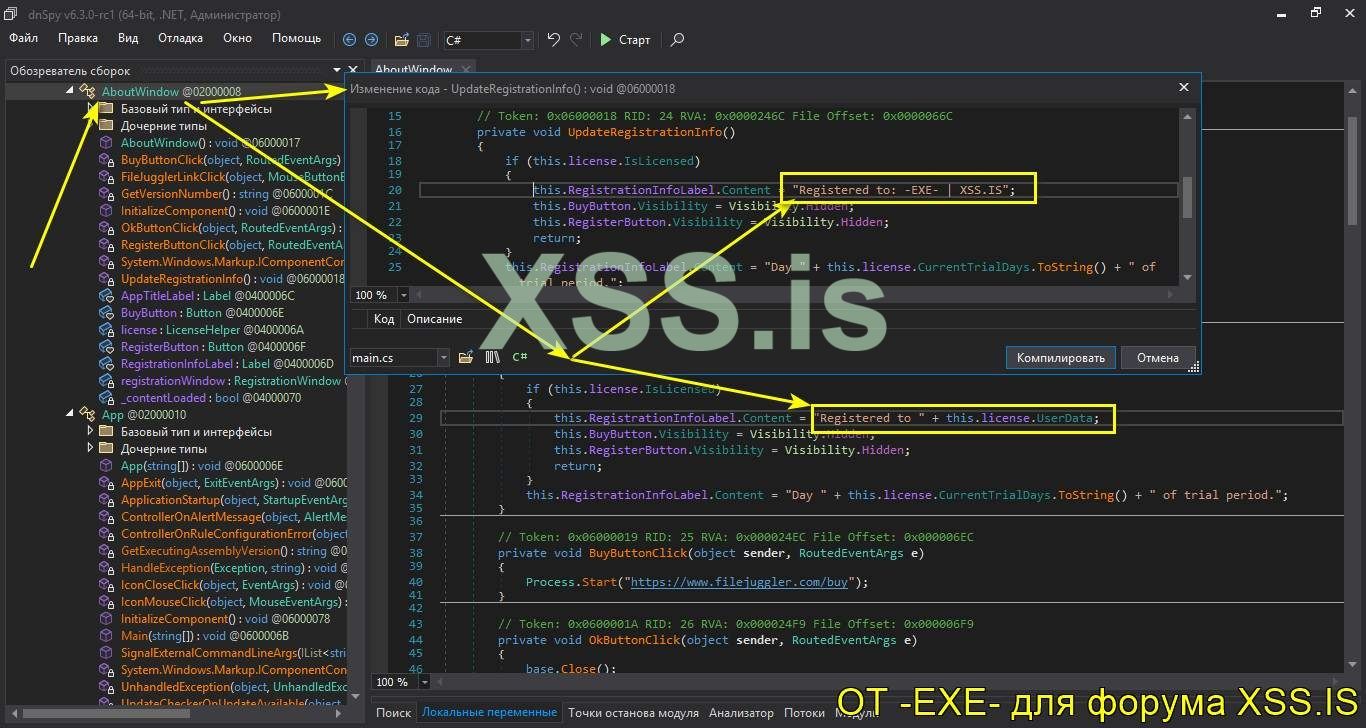Click the Open file folder icon in toolbar
Image resolution: width=1366 pixels, height=728 pixels.
[x=401, y=40]
